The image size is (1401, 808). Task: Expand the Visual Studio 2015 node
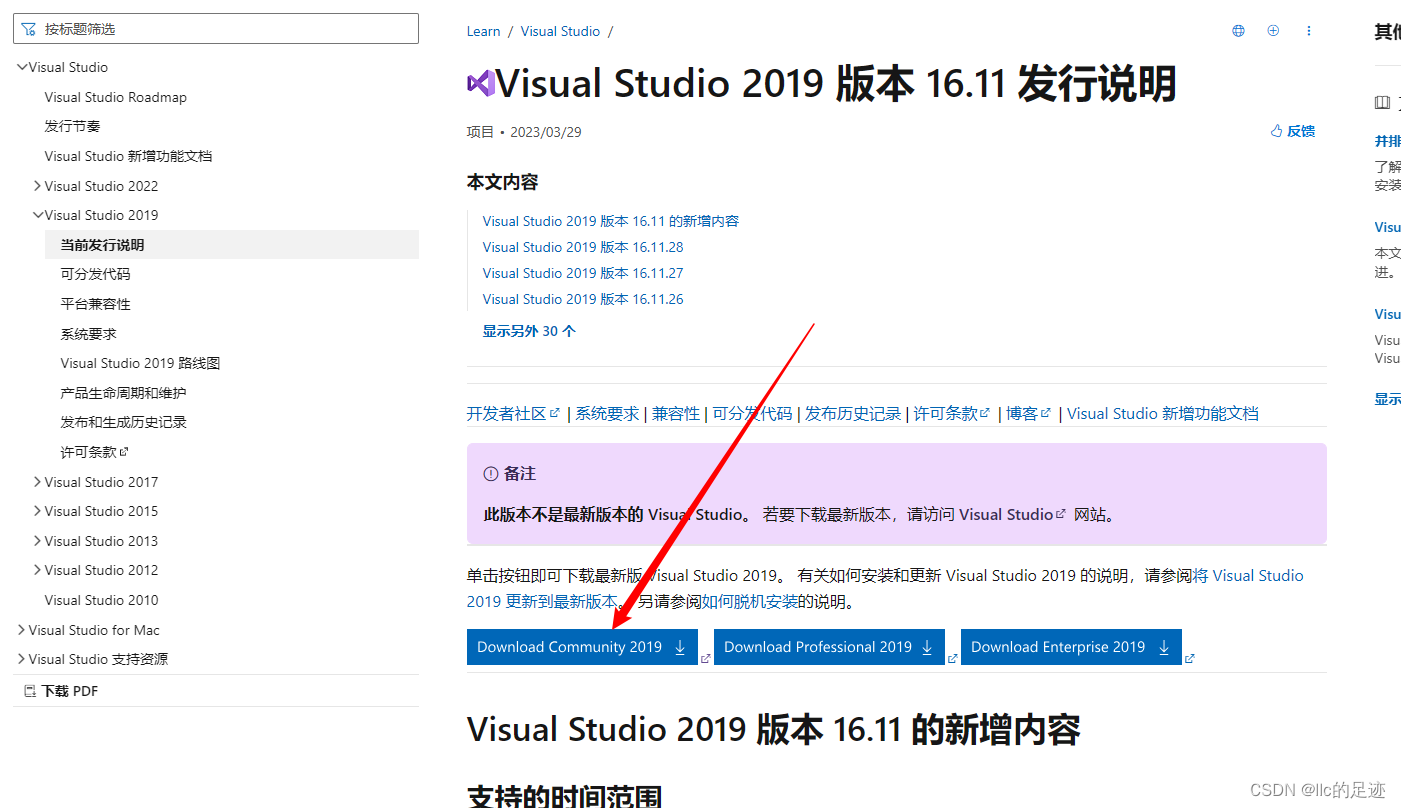38,511
